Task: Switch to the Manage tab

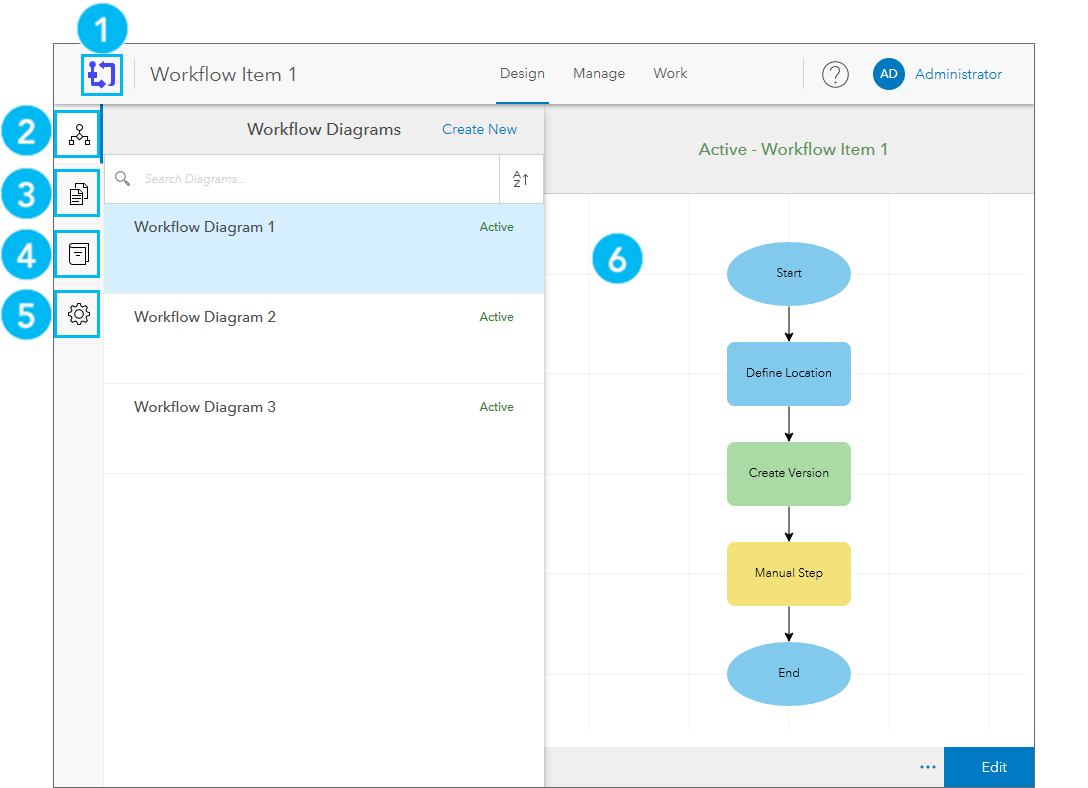Action: click(599, 74)
